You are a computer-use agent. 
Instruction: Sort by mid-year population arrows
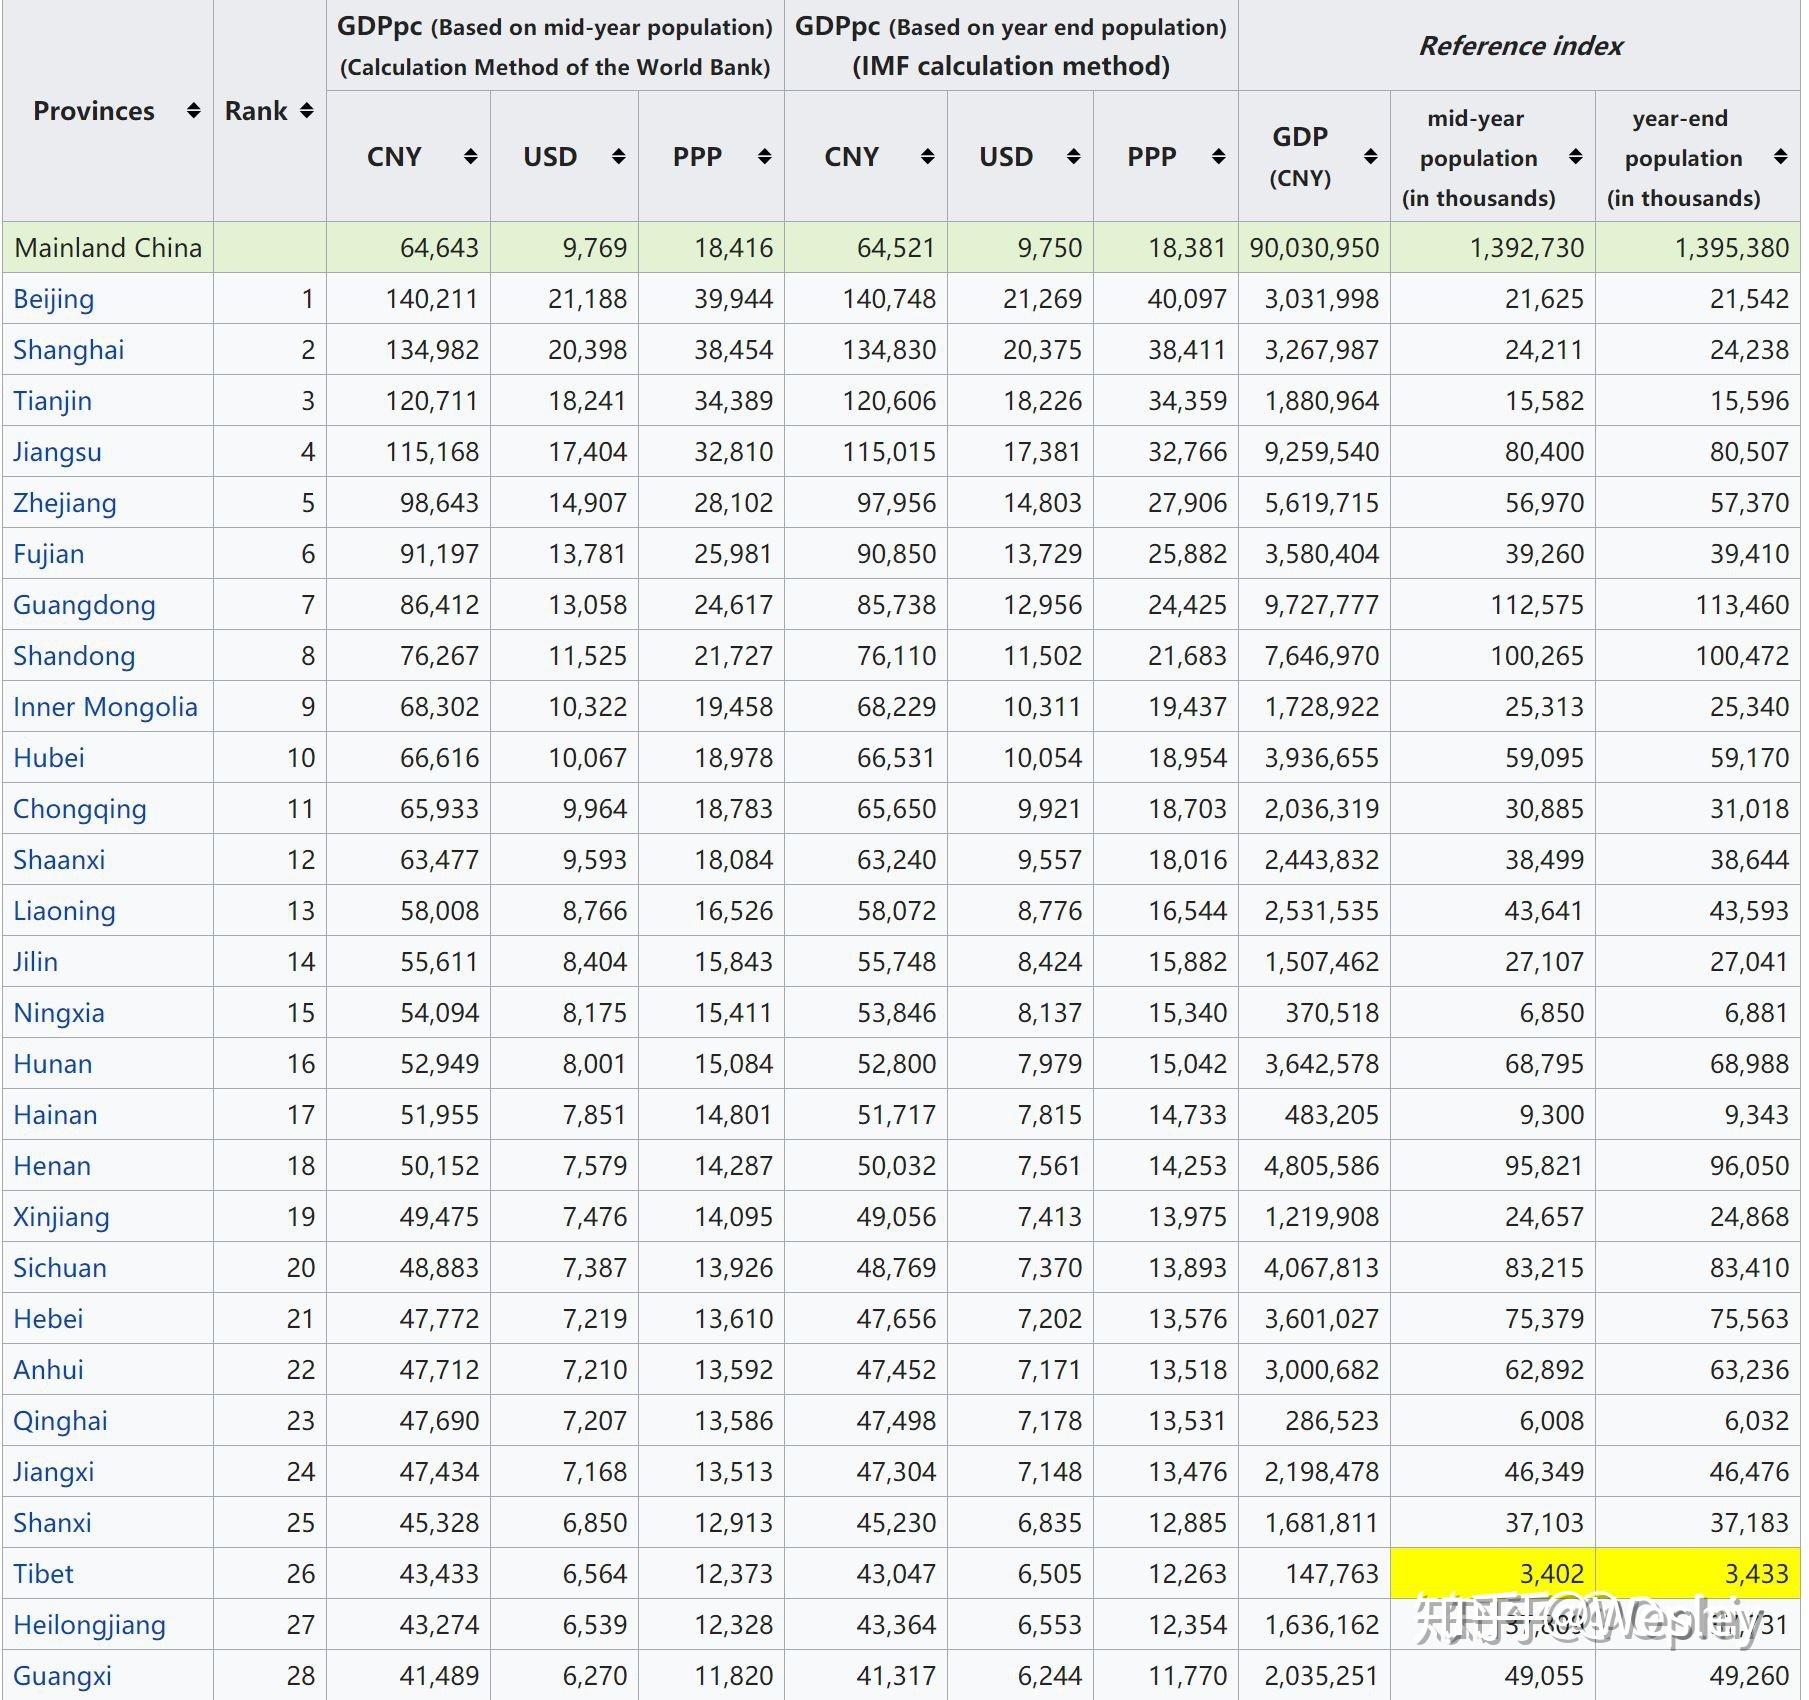1575,156
